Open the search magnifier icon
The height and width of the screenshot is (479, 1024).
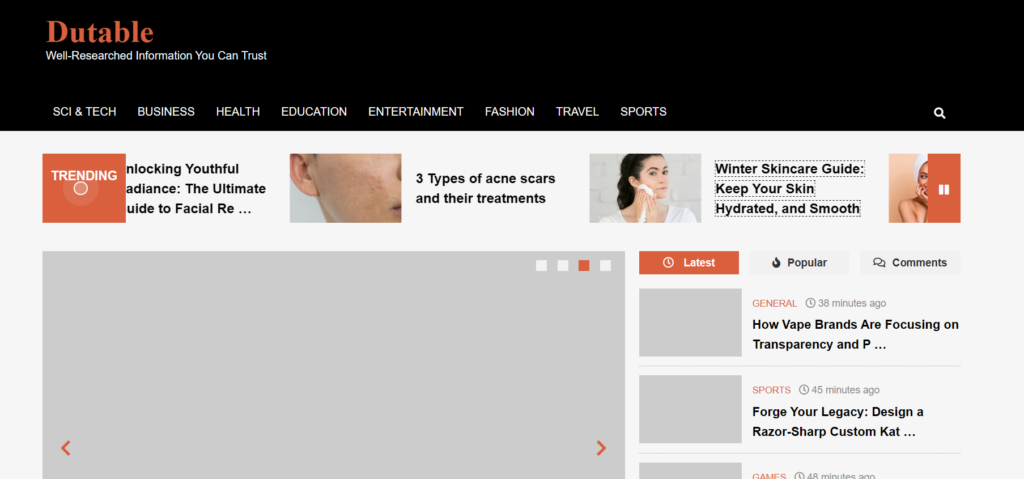point(939,113)
